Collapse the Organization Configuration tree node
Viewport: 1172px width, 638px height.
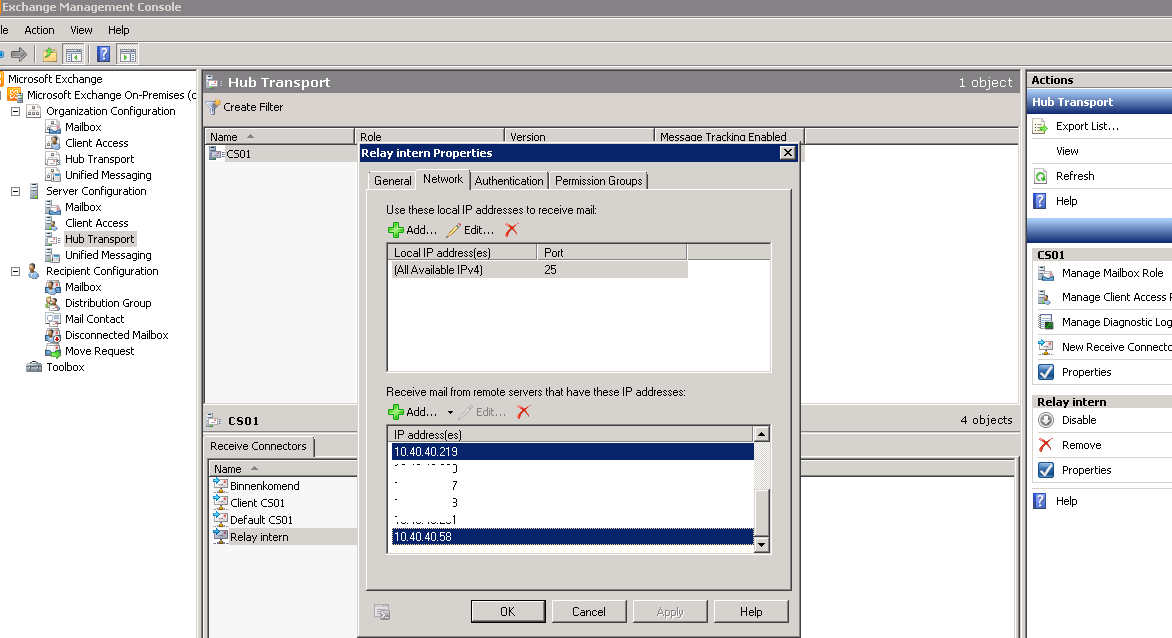pyautogui.click(x=15, y=111)
